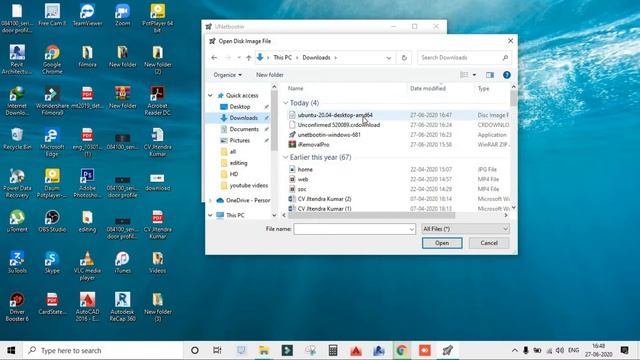Viewport: 640px width, 360px height.
Task: Click the Help icon in the dialog
Action: click(x=507, y=75)
